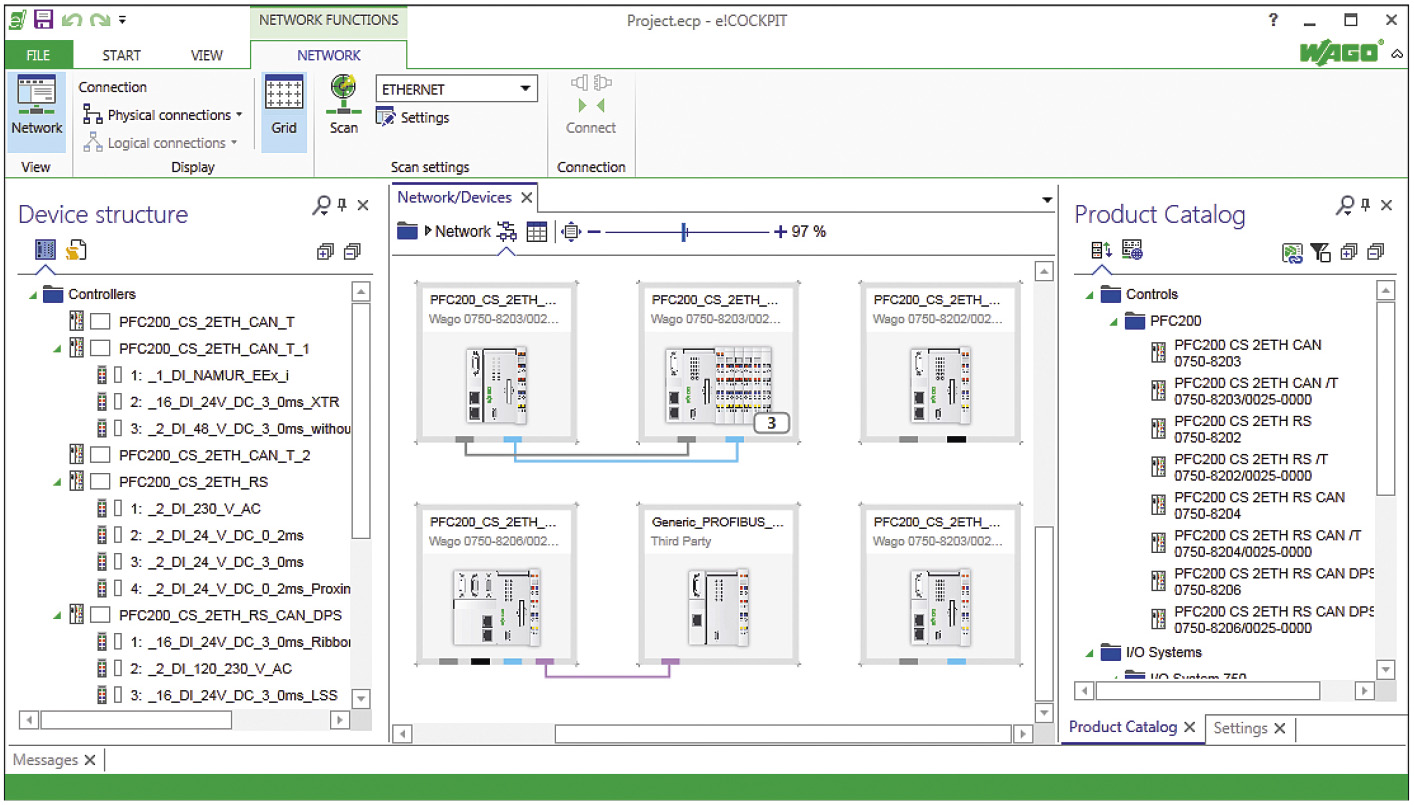Click the canvas vertical scrollbar thumb
The width and height of the screenshot is (1414, 805).
coord(1043,612)
